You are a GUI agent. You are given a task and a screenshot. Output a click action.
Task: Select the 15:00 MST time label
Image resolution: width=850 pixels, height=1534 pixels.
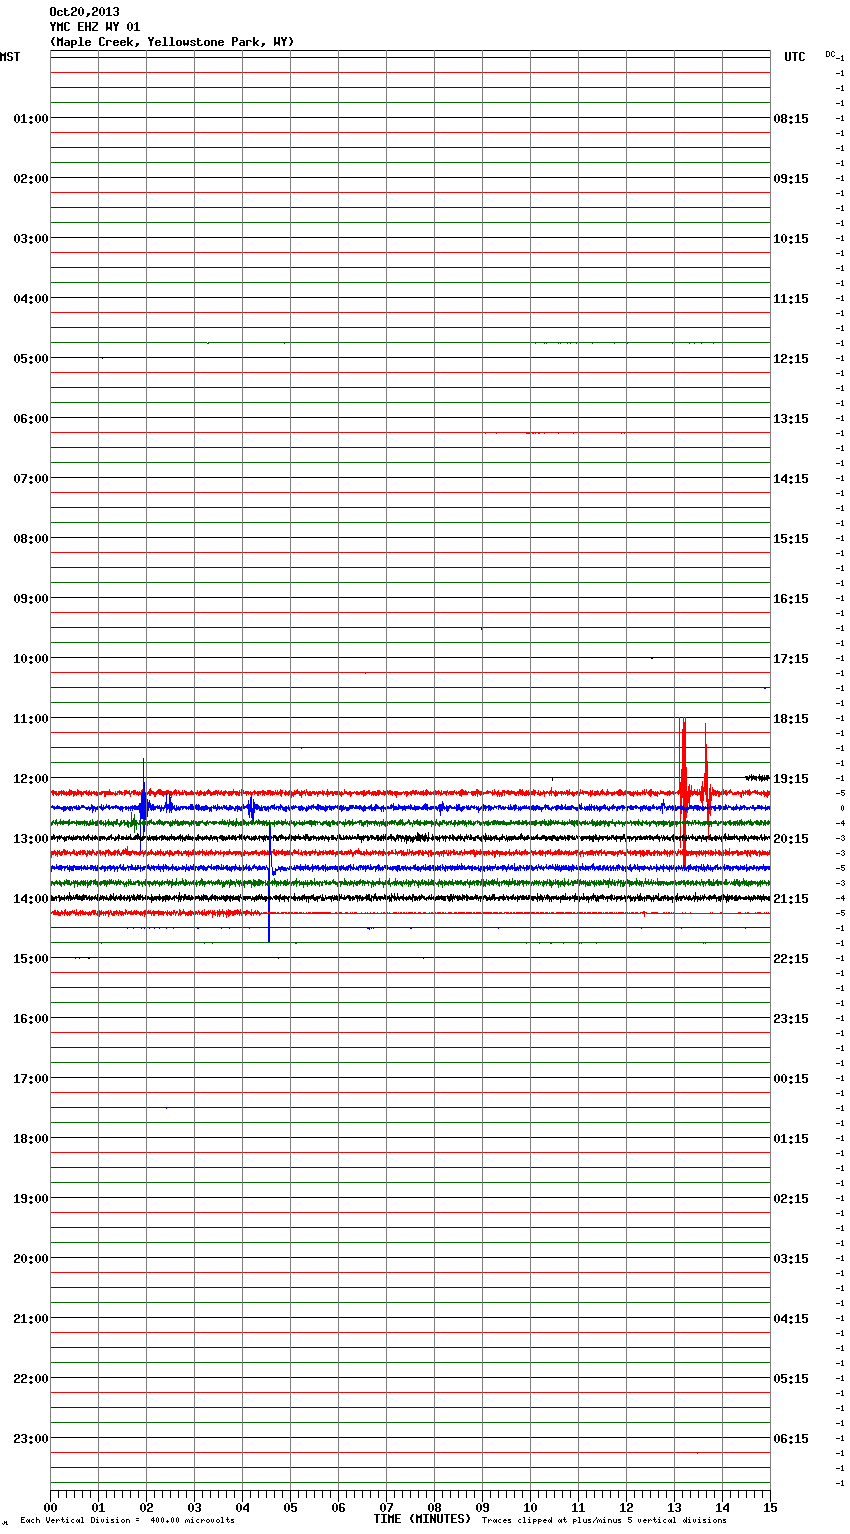[x=31, y=959]
